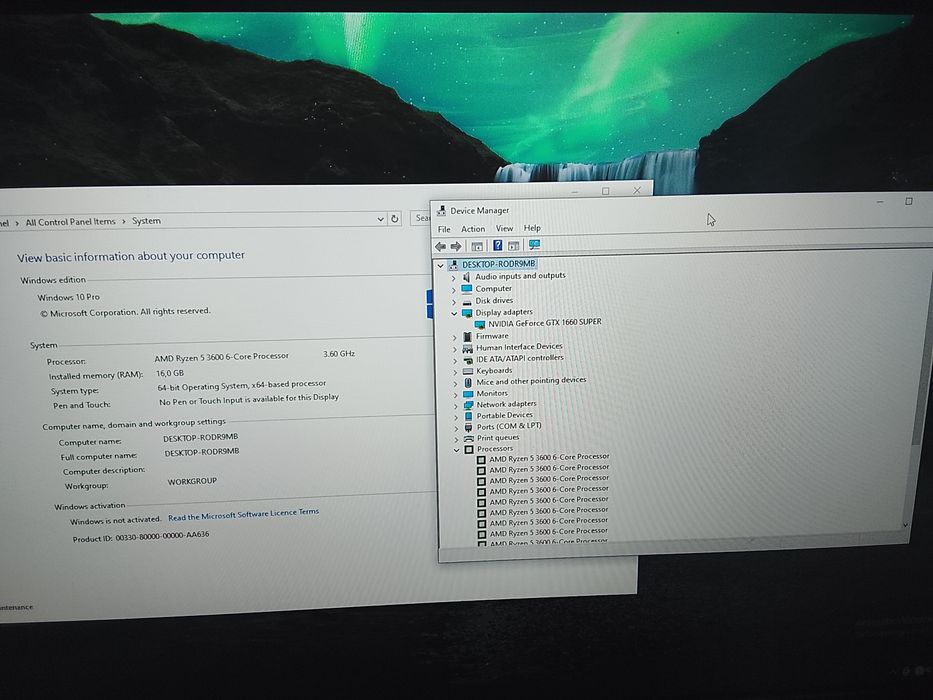The image size is (933, 700).
Task: Select the Portable Devices row
Action: pyautogui.click(x=505, y=415)
